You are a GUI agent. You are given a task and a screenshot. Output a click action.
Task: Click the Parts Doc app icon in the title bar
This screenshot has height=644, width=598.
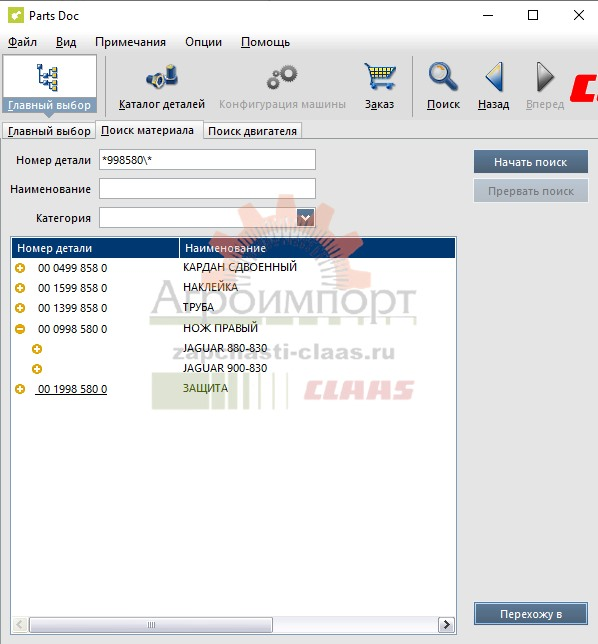(16, 16)
